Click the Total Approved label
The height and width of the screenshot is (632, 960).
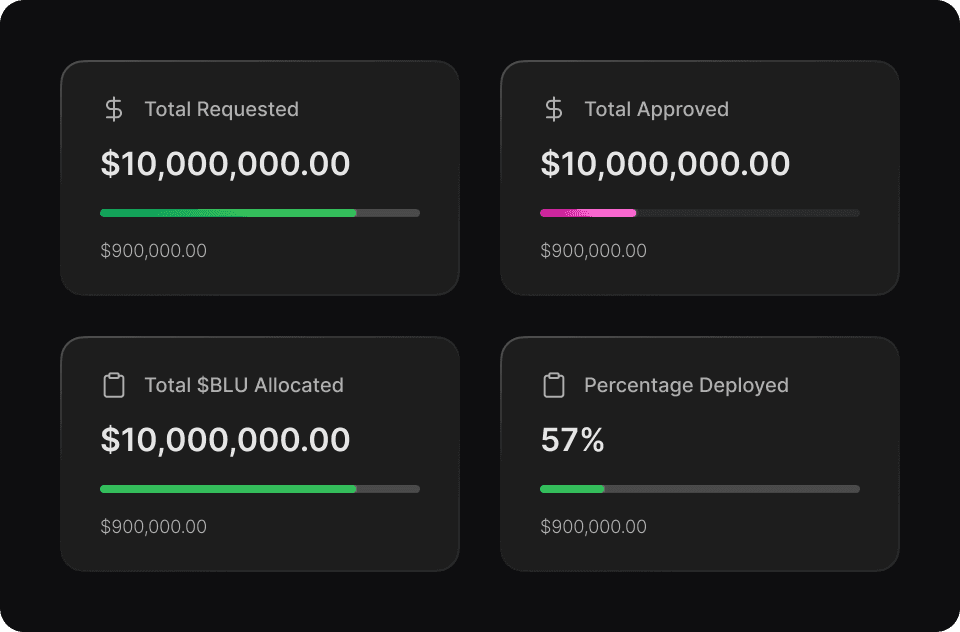pos(656,109)
